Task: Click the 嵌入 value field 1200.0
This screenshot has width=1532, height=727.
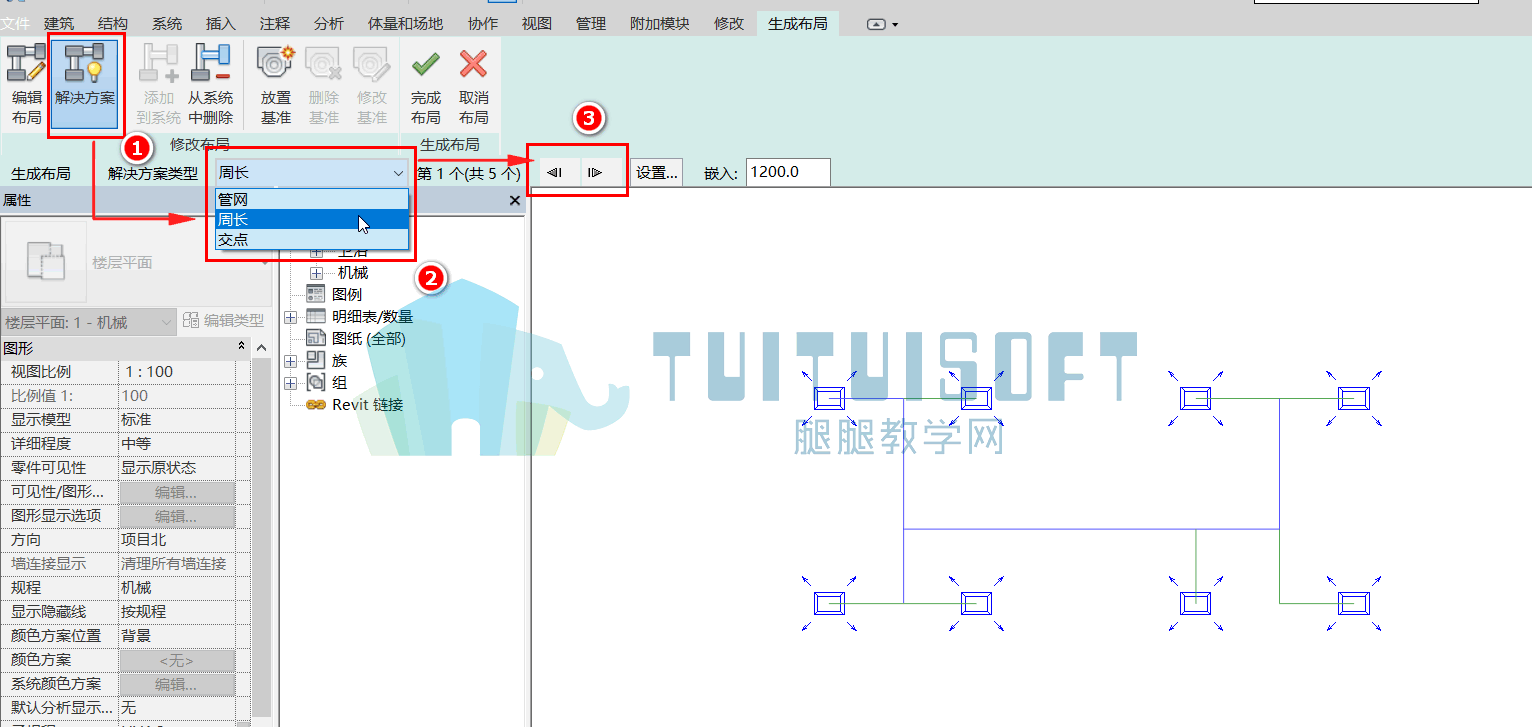Action: coord(788,172)
